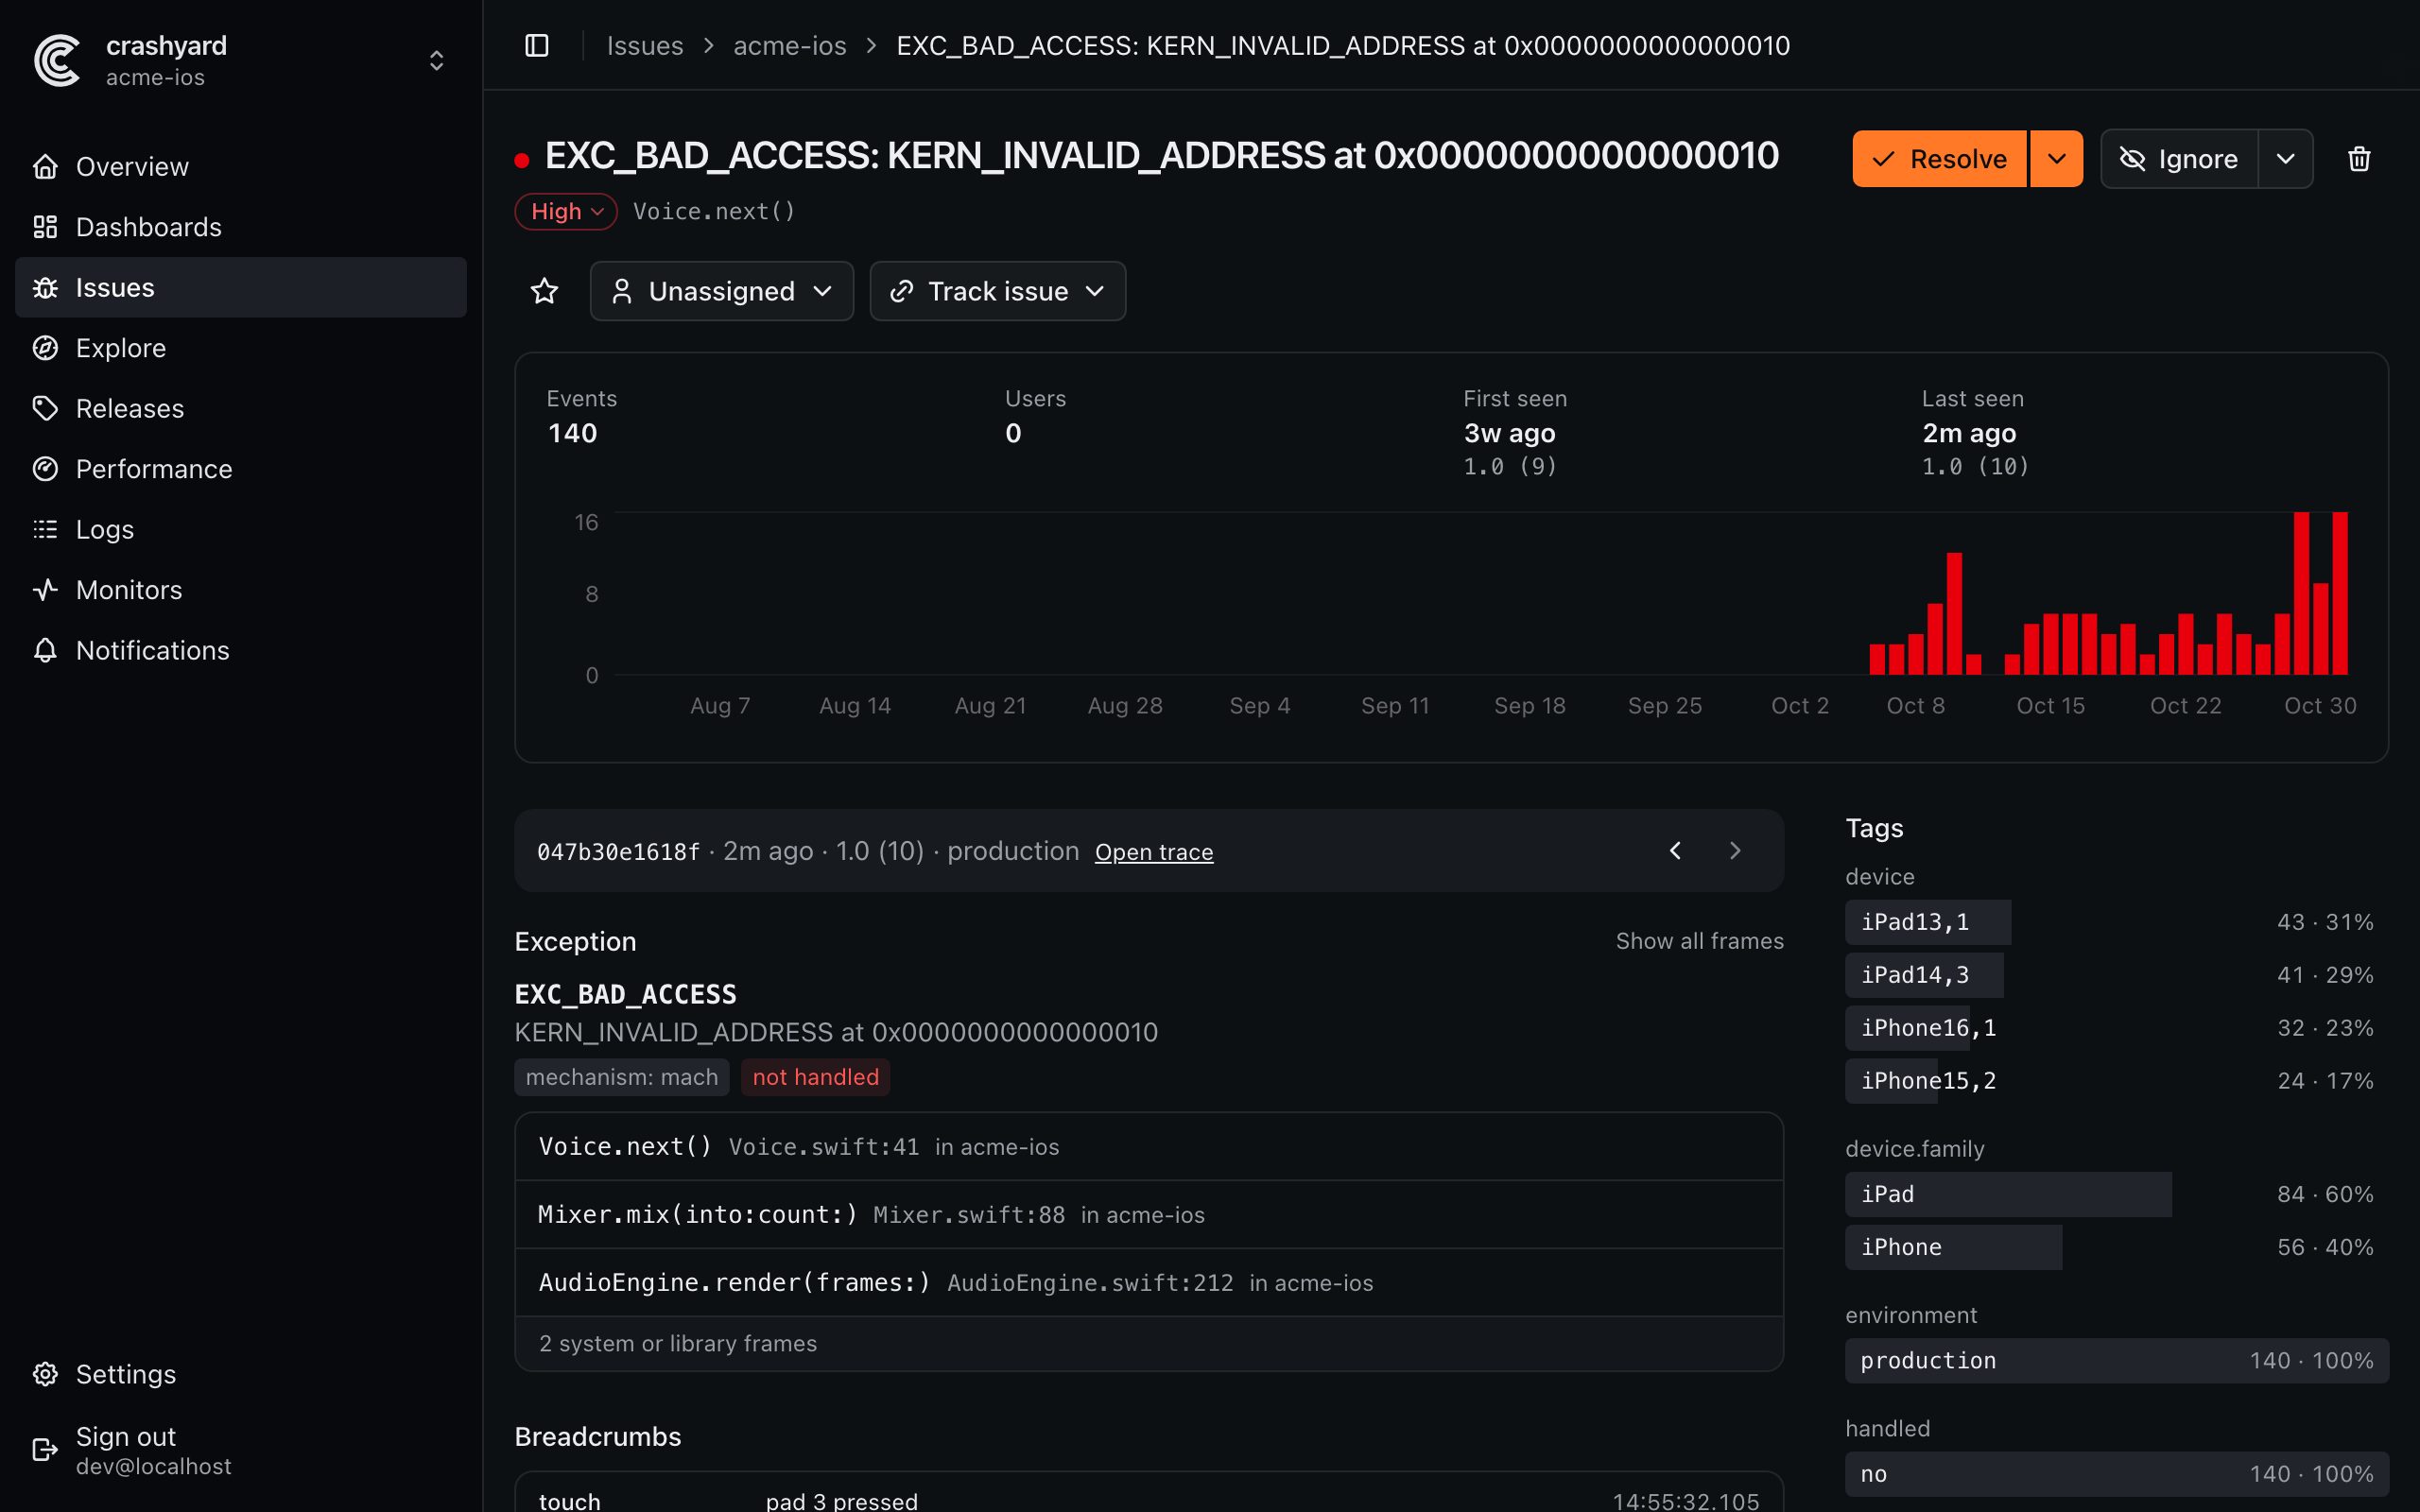Toggle the sidebar panel icon
The image size is (2420, 1512).
pos(537,46)
